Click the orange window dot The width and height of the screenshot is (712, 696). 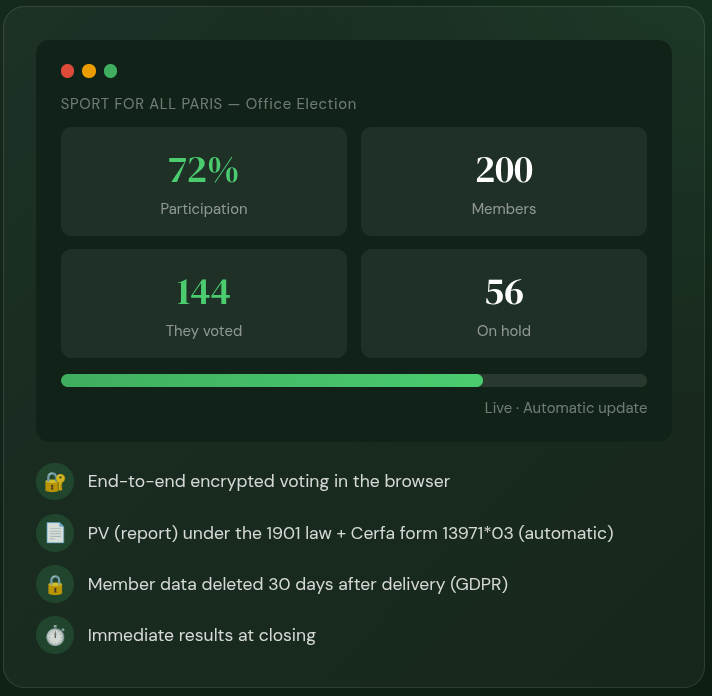tap(89, 71)
